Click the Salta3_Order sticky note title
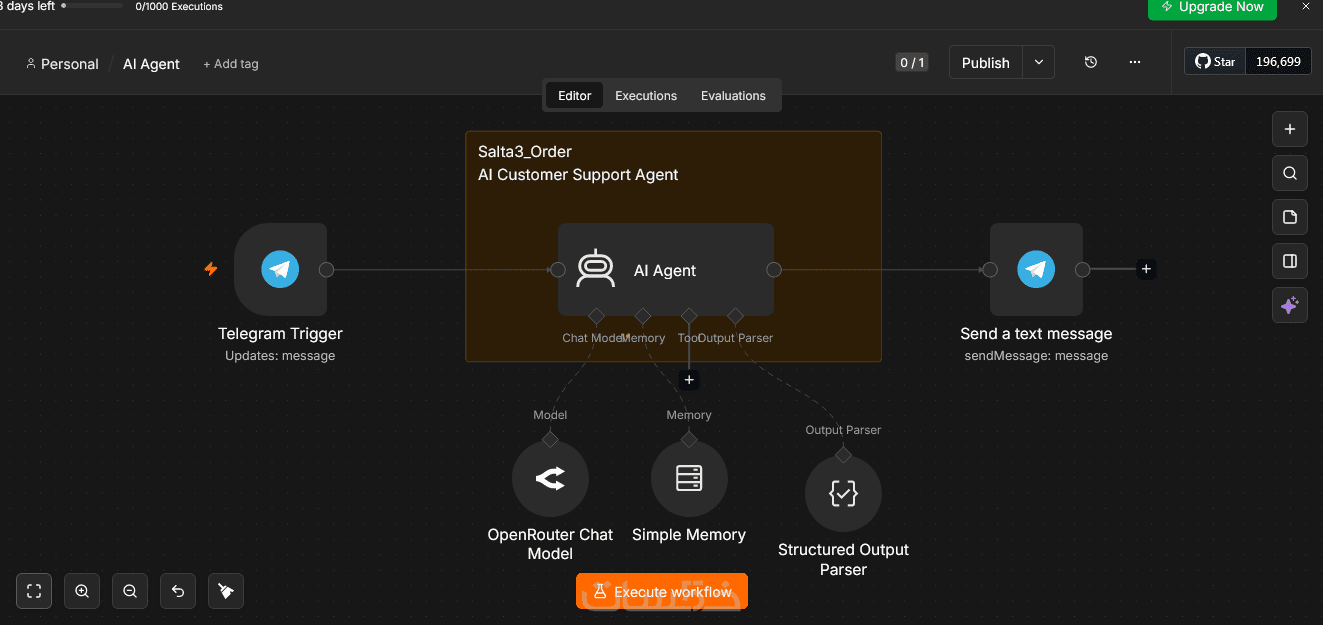Viewport: 1323px width, 625px height. click(525, 152)
